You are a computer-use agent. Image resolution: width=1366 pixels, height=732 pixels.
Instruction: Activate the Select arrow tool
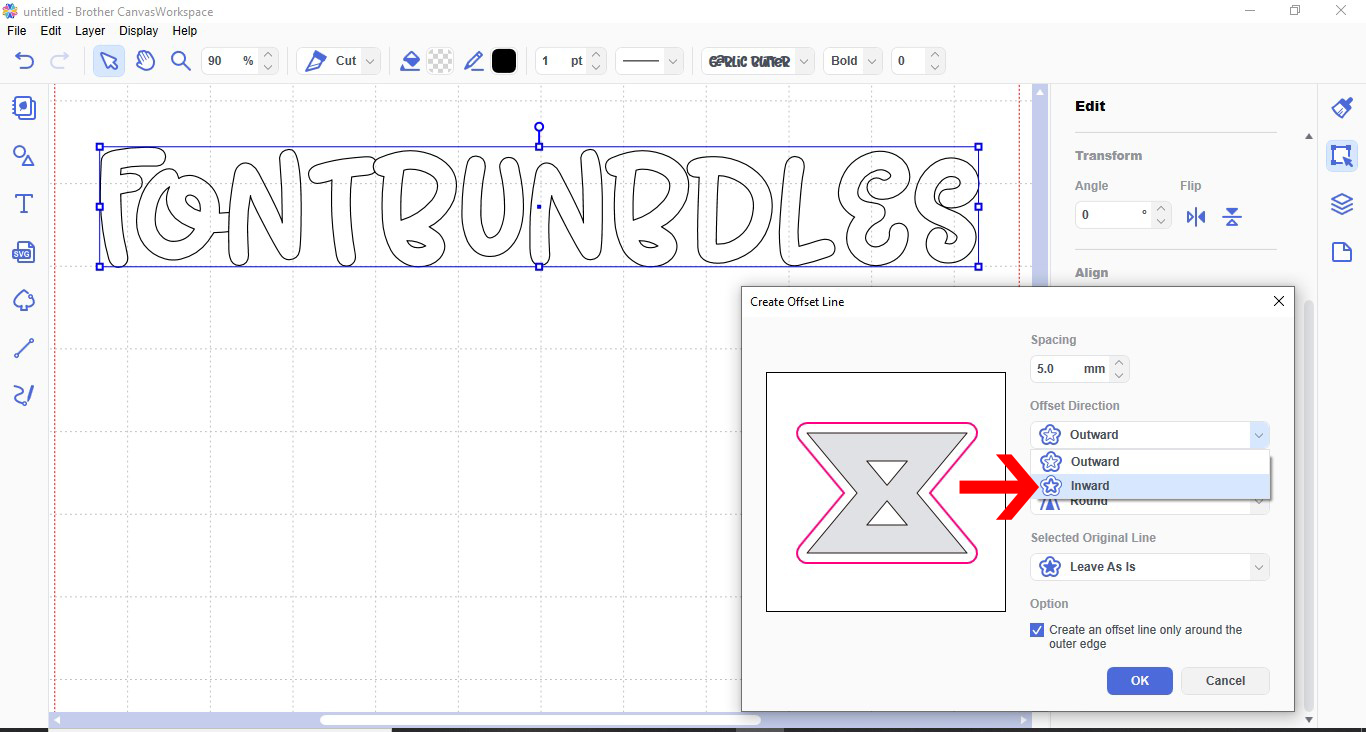coord(109,61)
